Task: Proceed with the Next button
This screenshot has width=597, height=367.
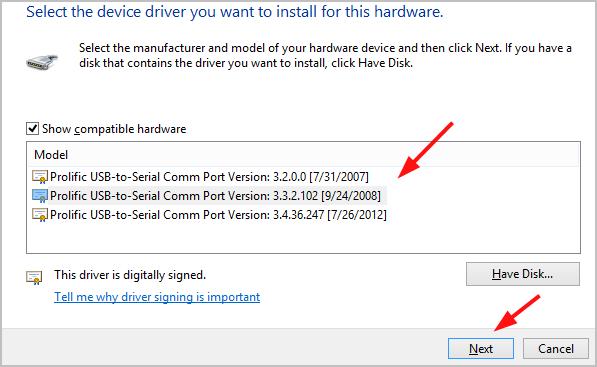Action: [x=481, y=348]
